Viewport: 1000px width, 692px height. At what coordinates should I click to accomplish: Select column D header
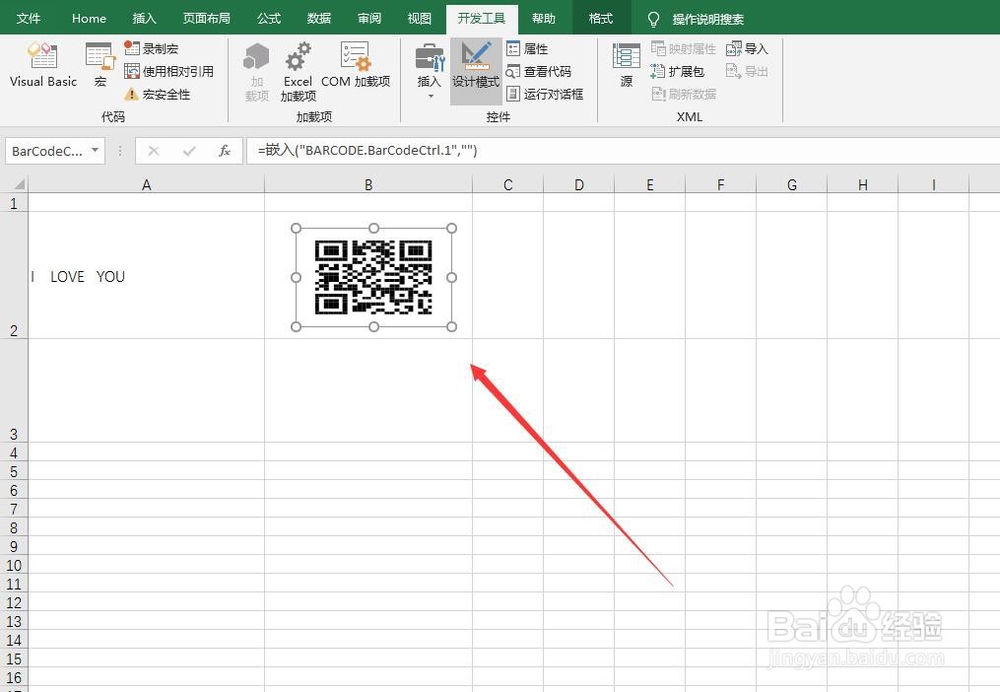coord(578,184)
